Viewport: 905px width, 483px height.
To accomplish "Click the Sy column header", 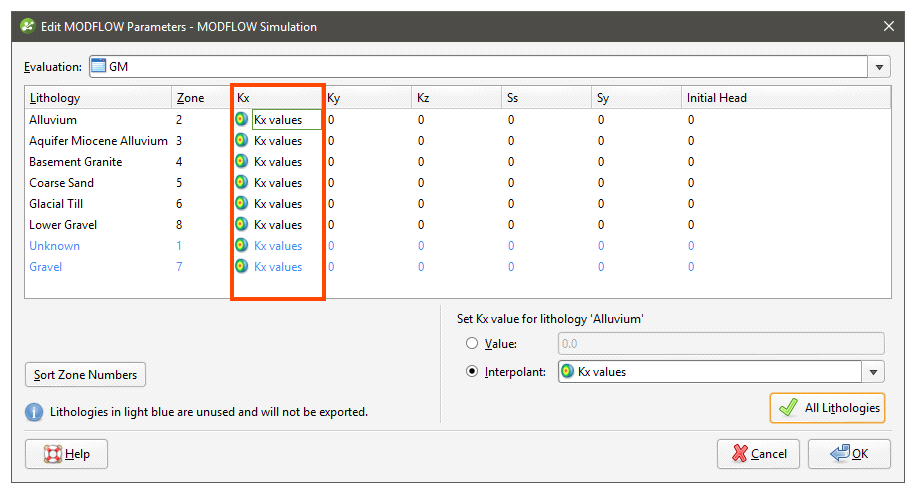I will click(637, 98).
